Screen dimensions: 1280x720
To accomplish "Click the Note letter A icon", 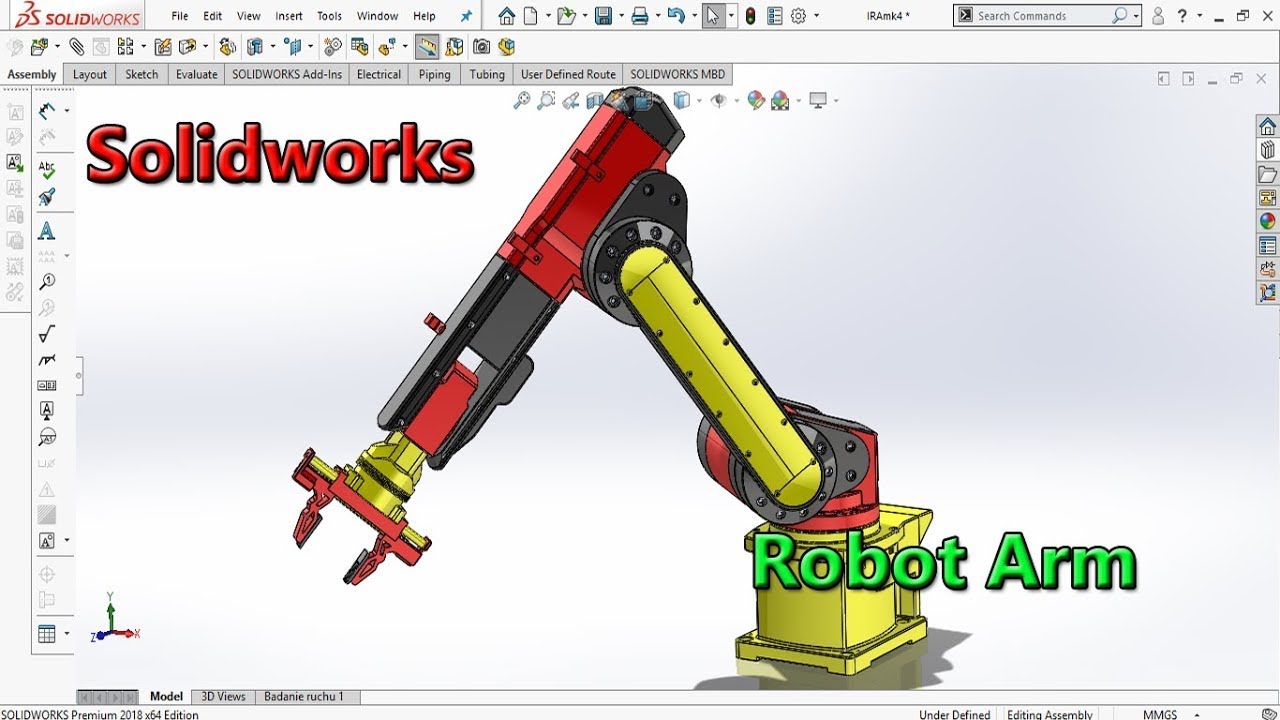I will (x=47, y=231).
